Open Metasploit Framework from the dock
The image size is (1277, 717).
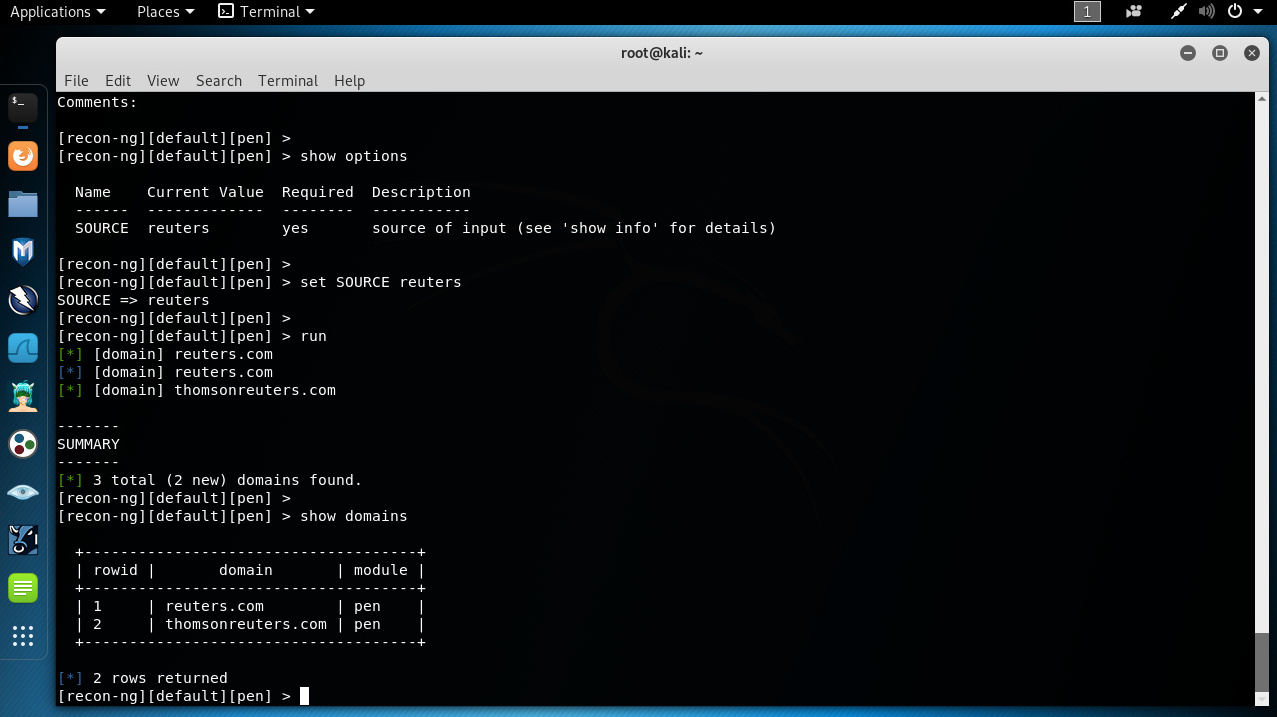[22, 252]
